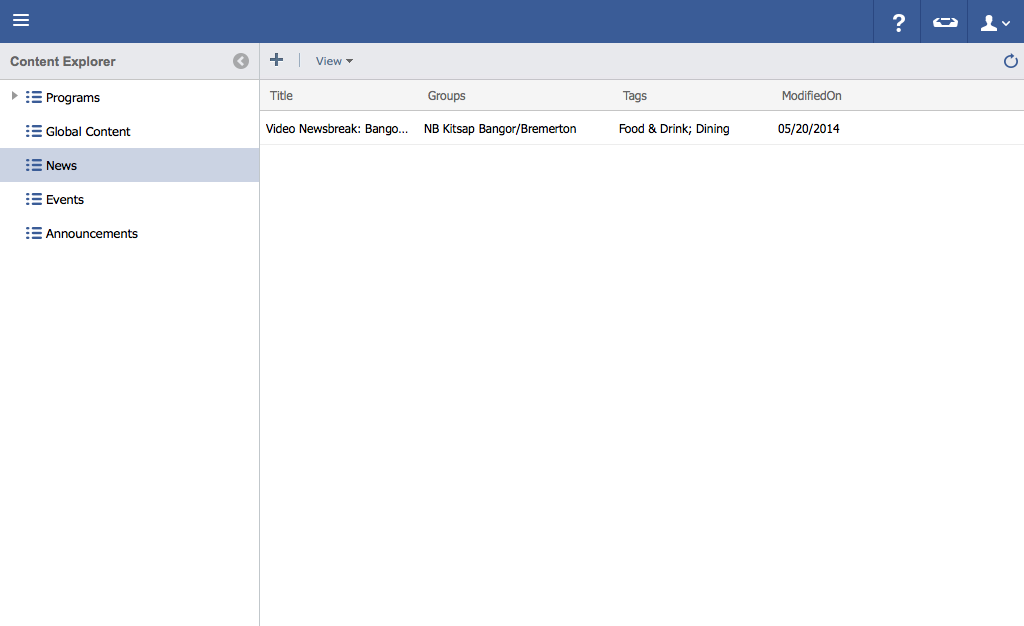The height and width of the screenshot is (626, 1024).
Task: Expand the Programs tree node
Action: click(x=14, y=96)
